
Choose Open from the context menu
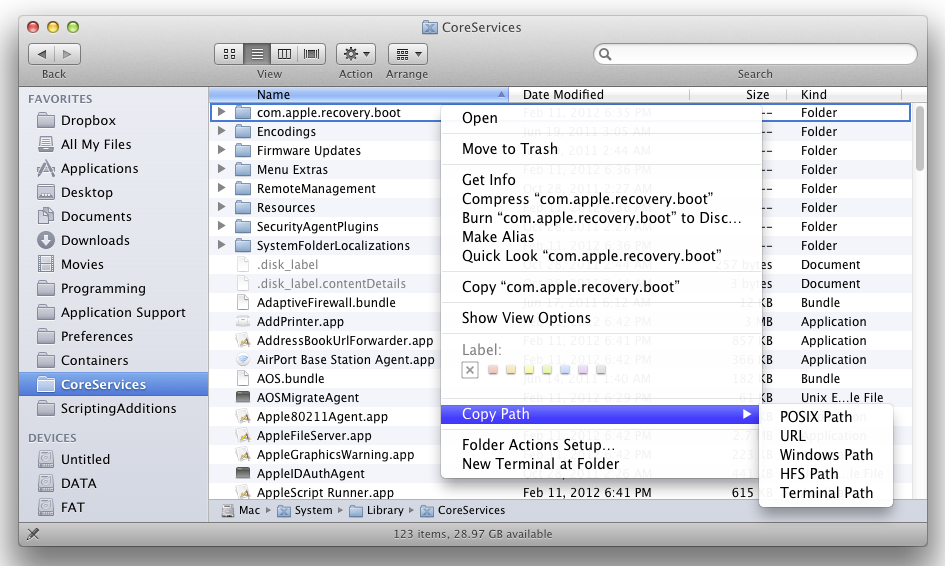[601, 118]
